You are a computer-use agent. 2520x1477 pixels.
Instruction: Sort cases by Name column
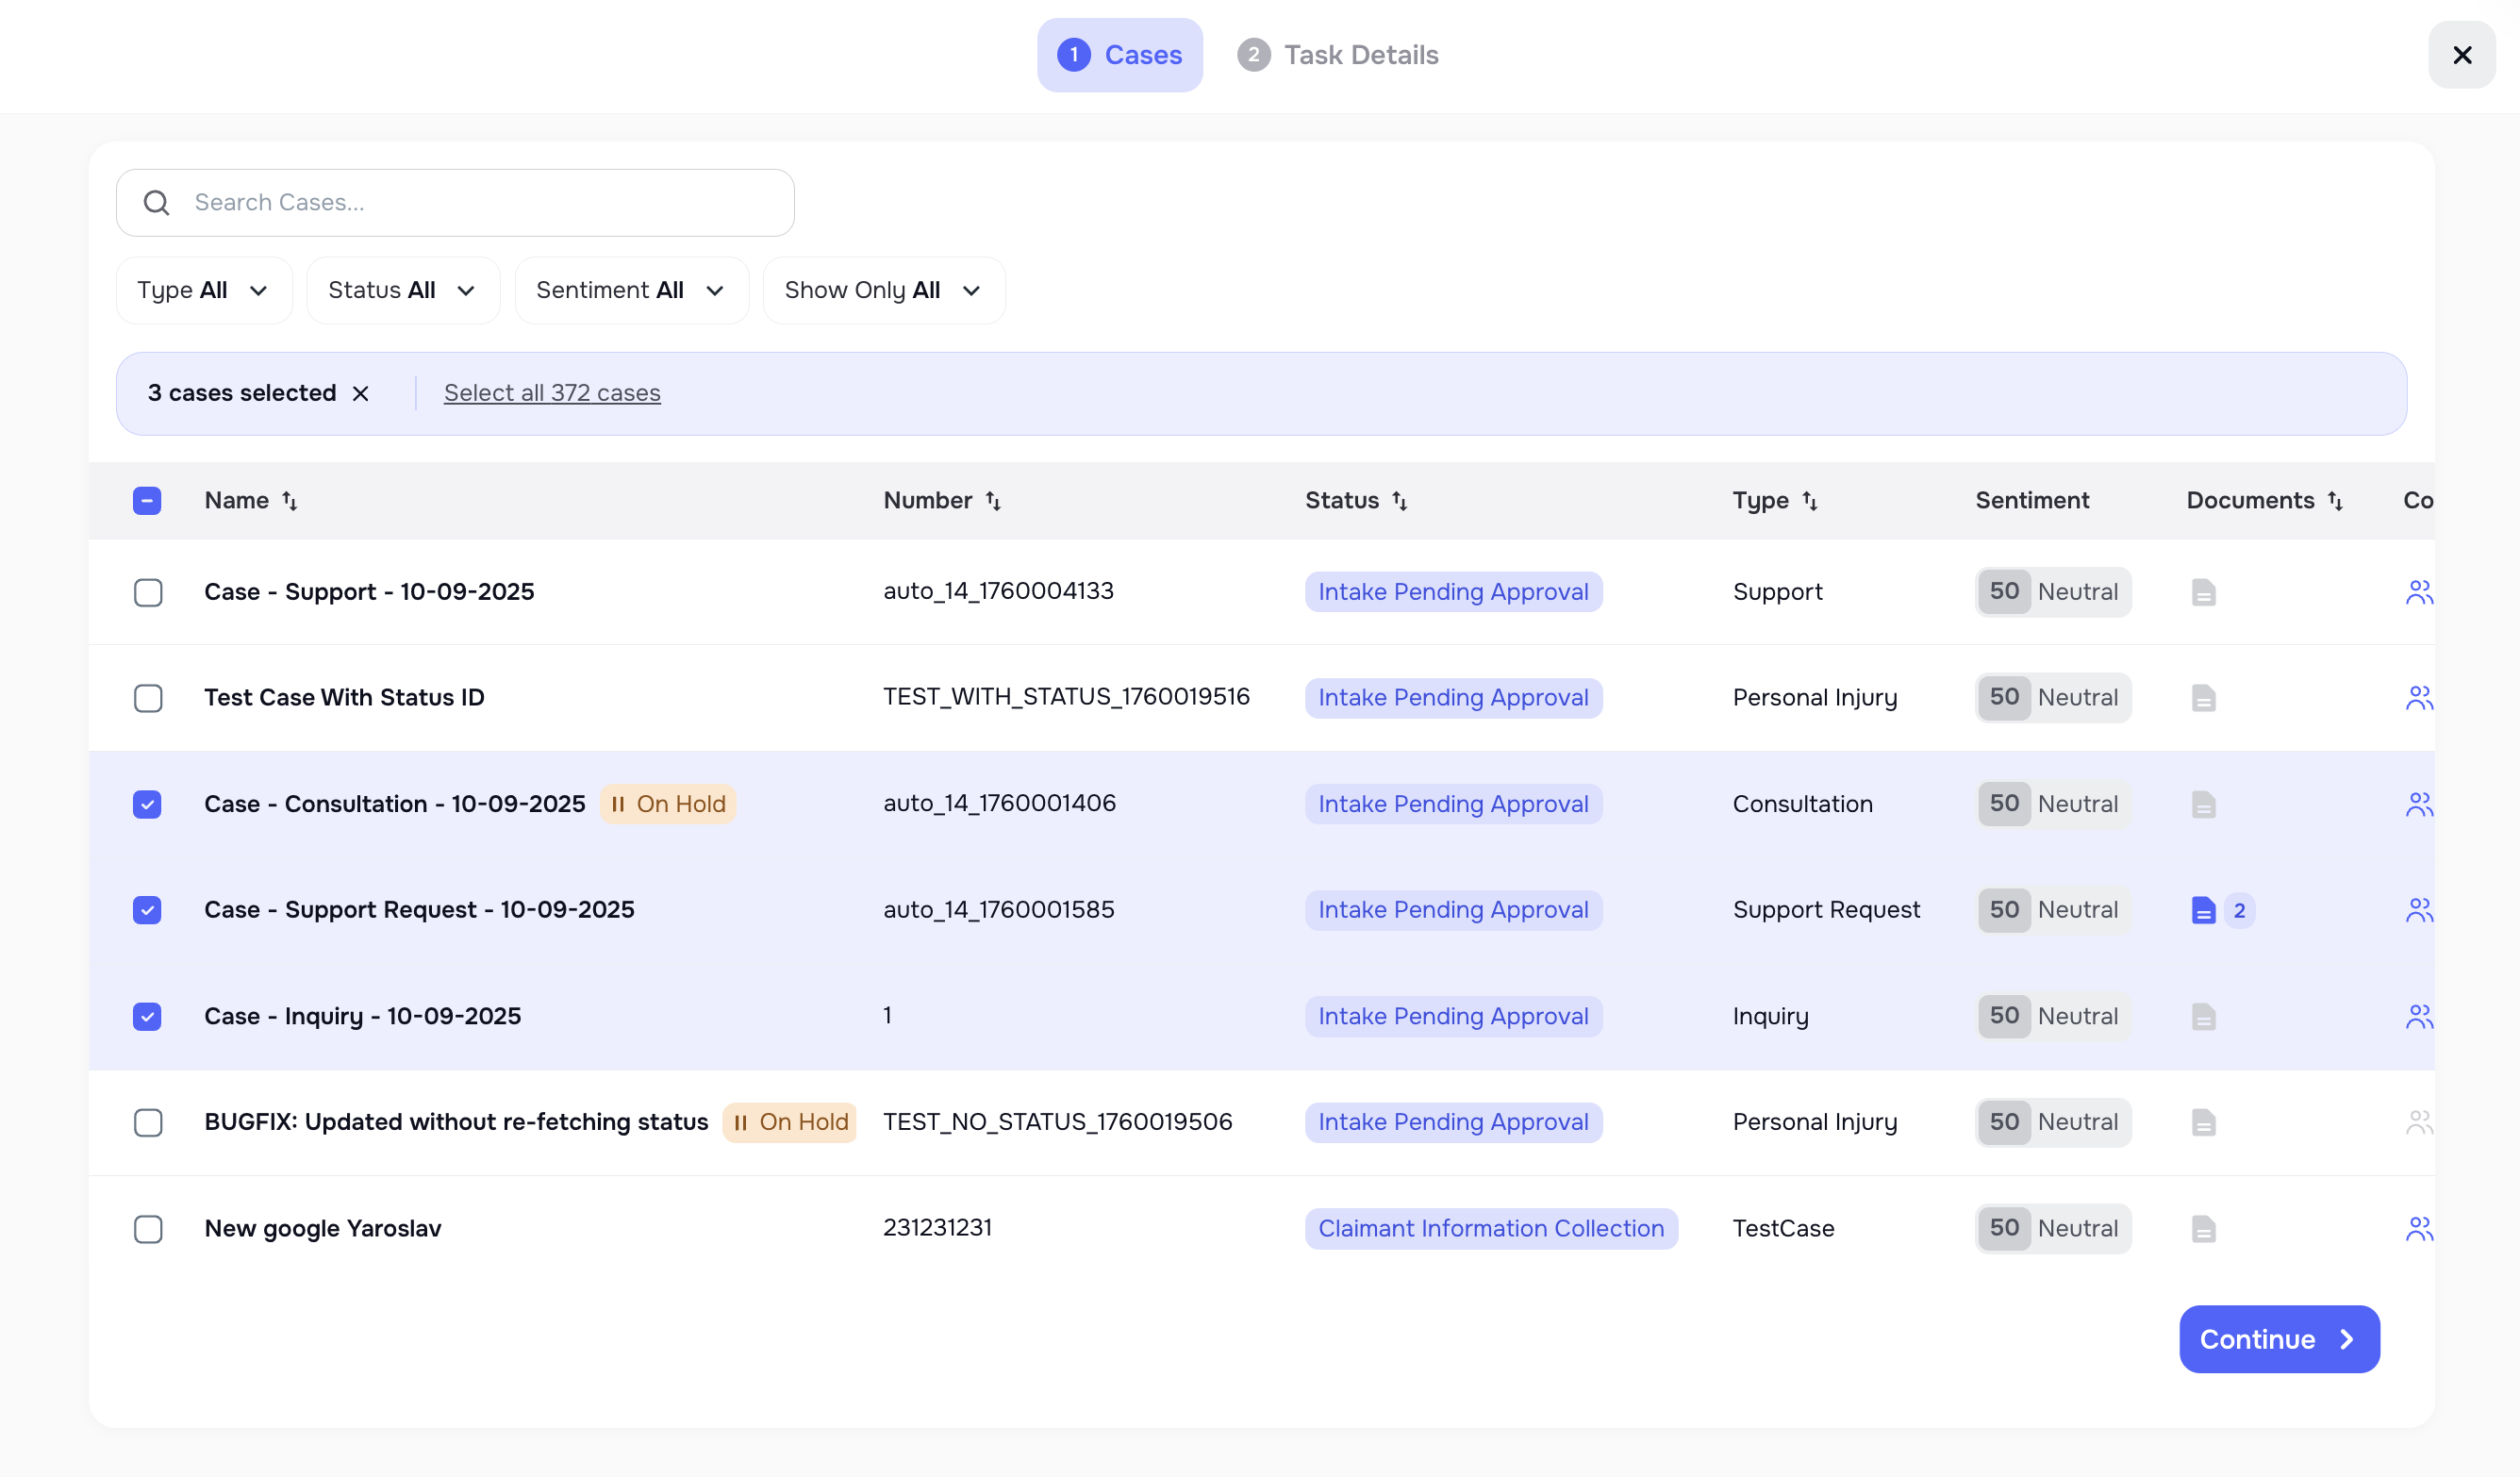[290, 500]
